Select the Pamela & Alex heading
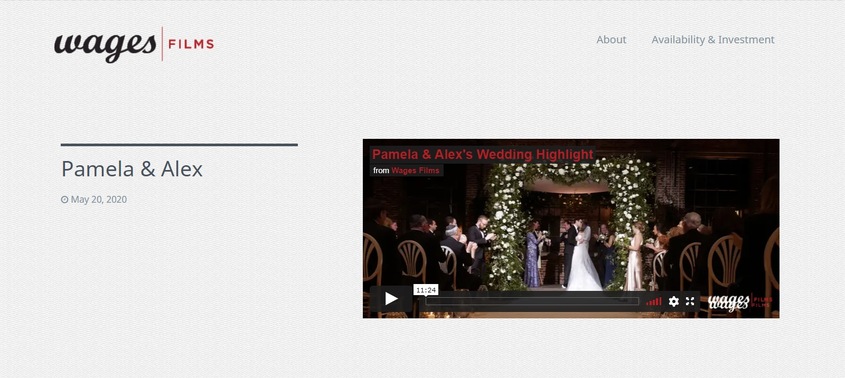 pyautogui.click(x=132, y=169)
